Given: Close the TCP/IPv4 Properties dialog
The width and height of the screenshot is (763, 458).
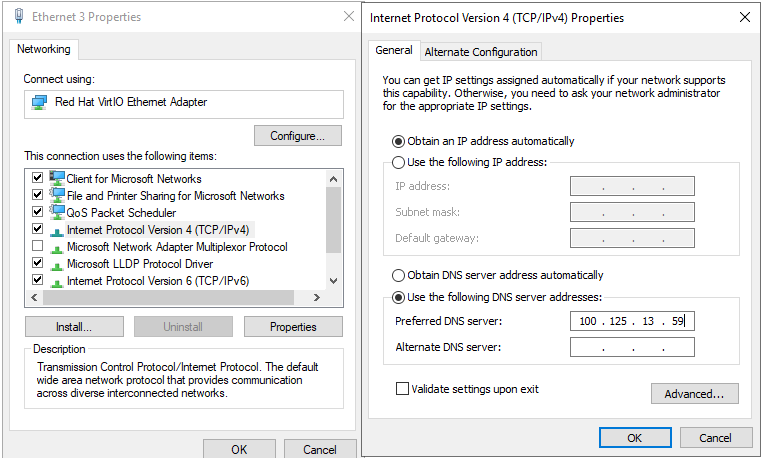Looking at the screenshot, I should click(744, 17).
